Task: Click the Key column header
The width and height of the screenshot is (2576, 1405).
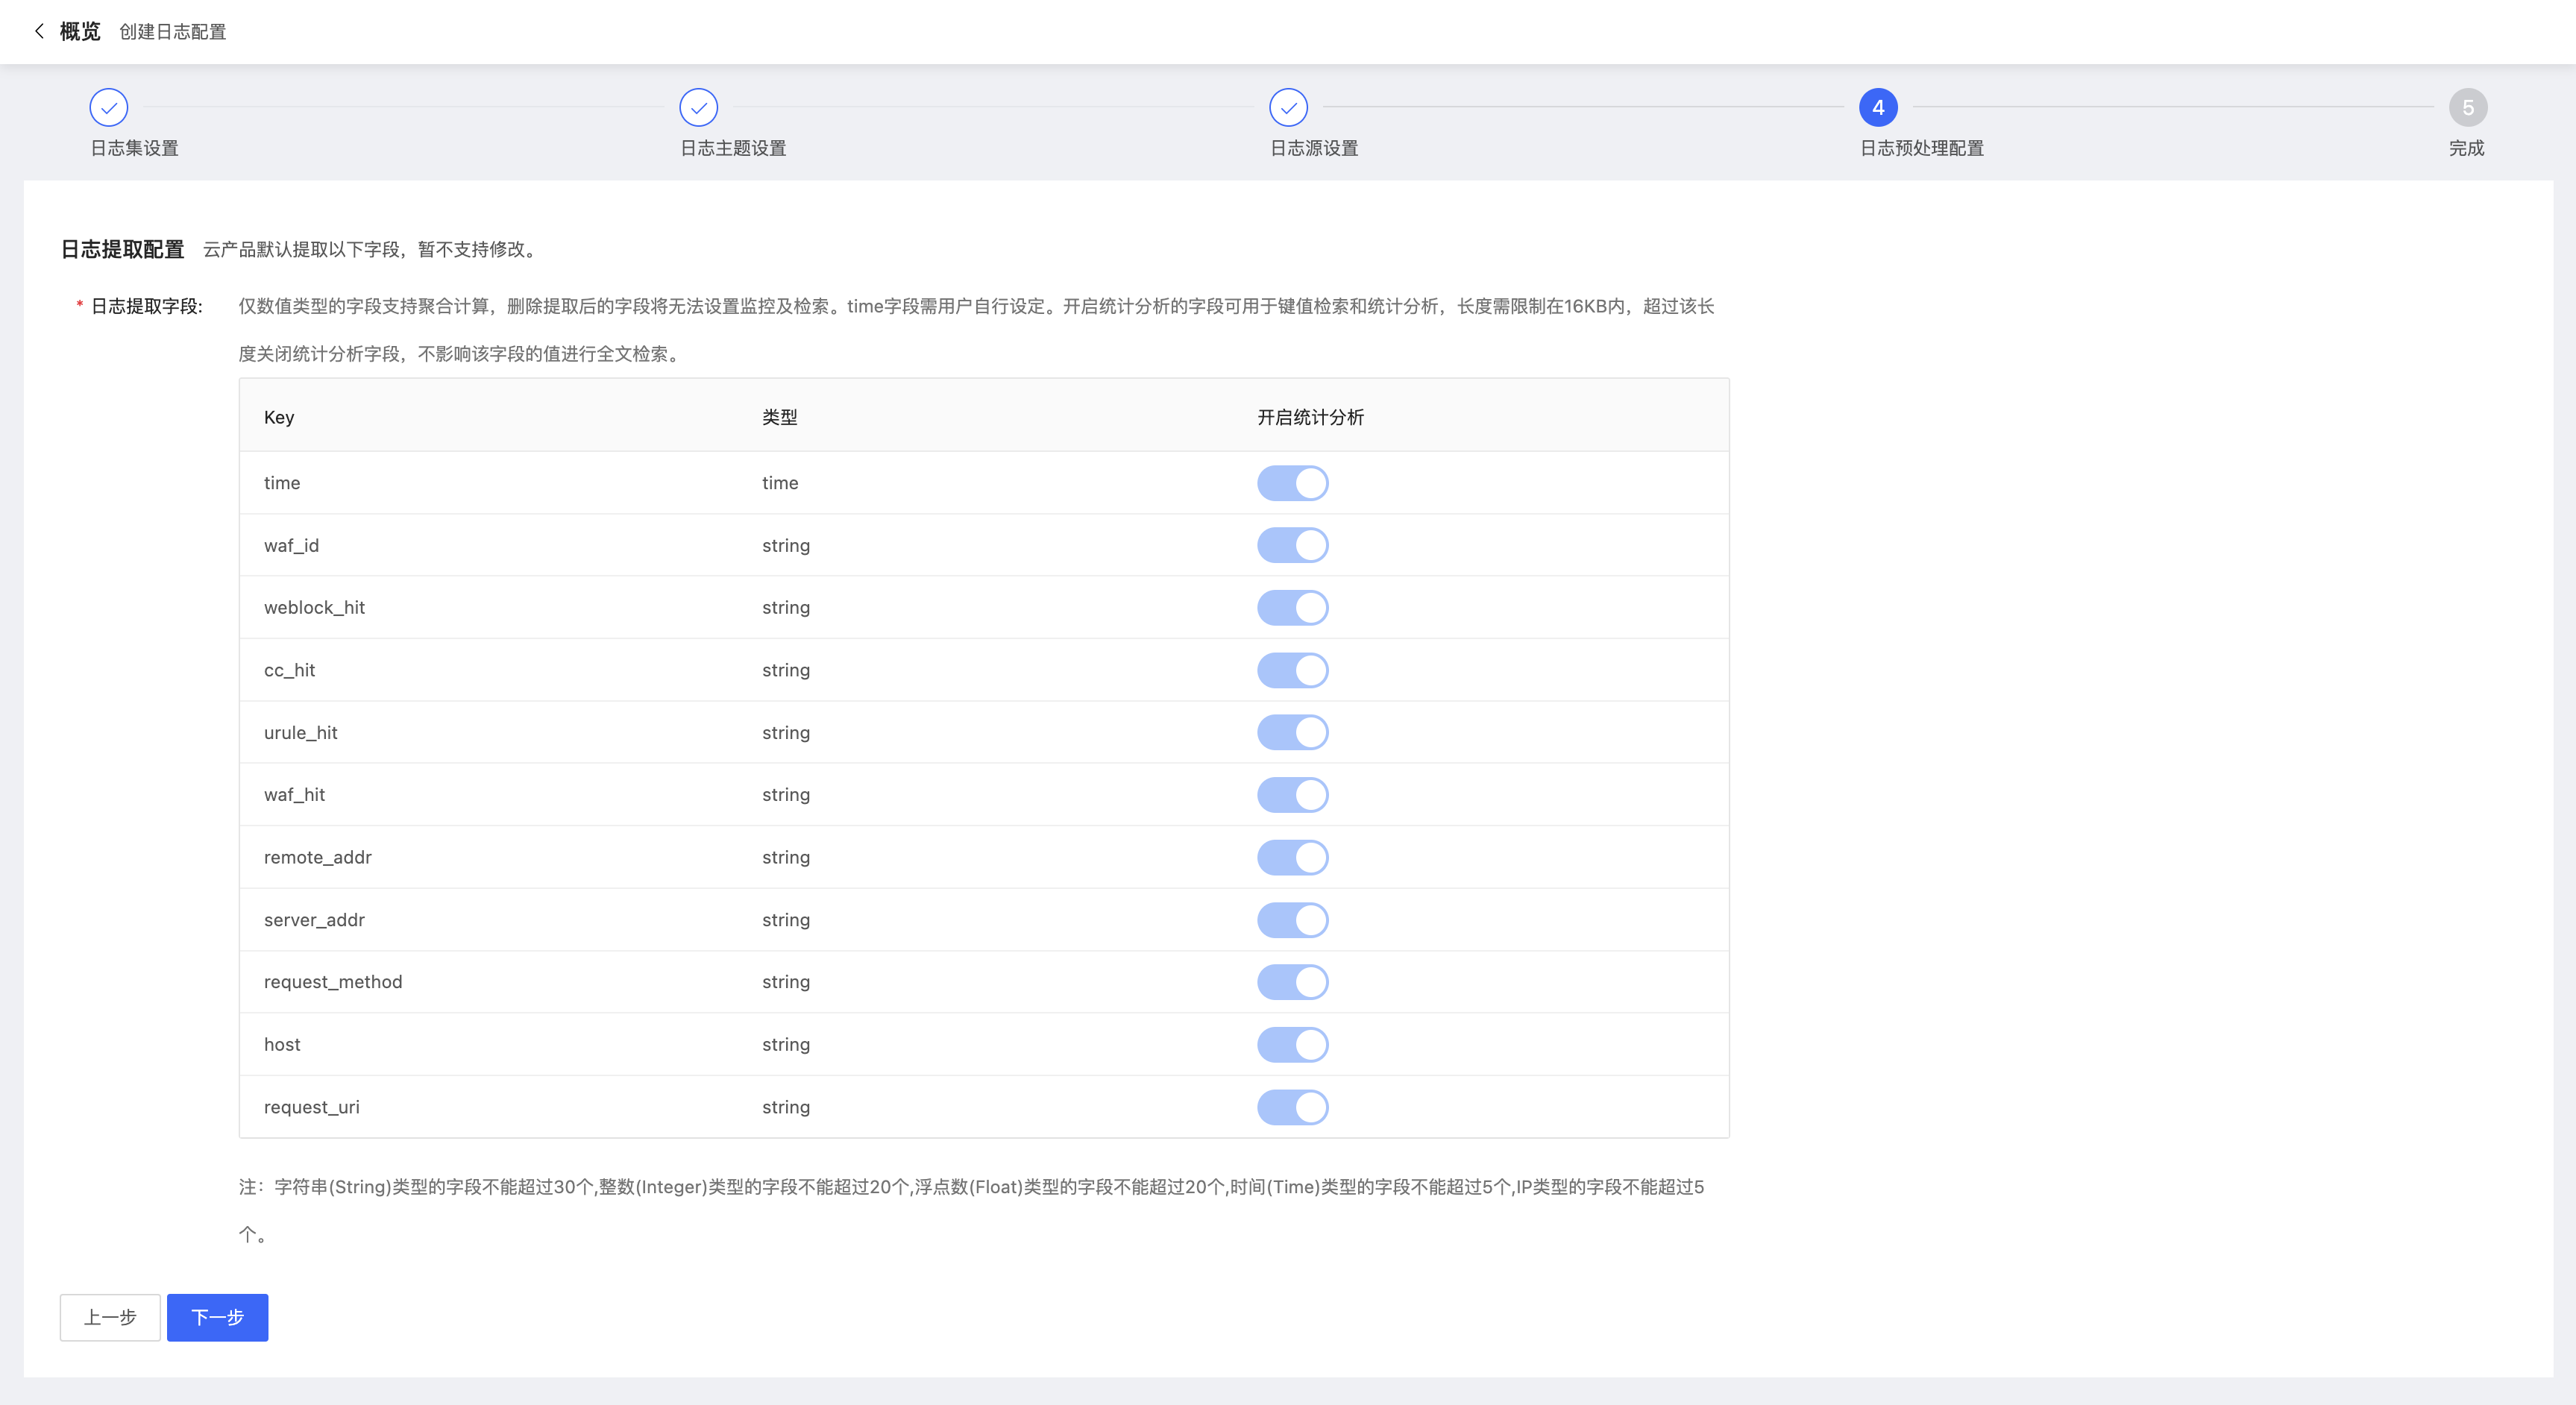Action: click(x=279, y=417)
